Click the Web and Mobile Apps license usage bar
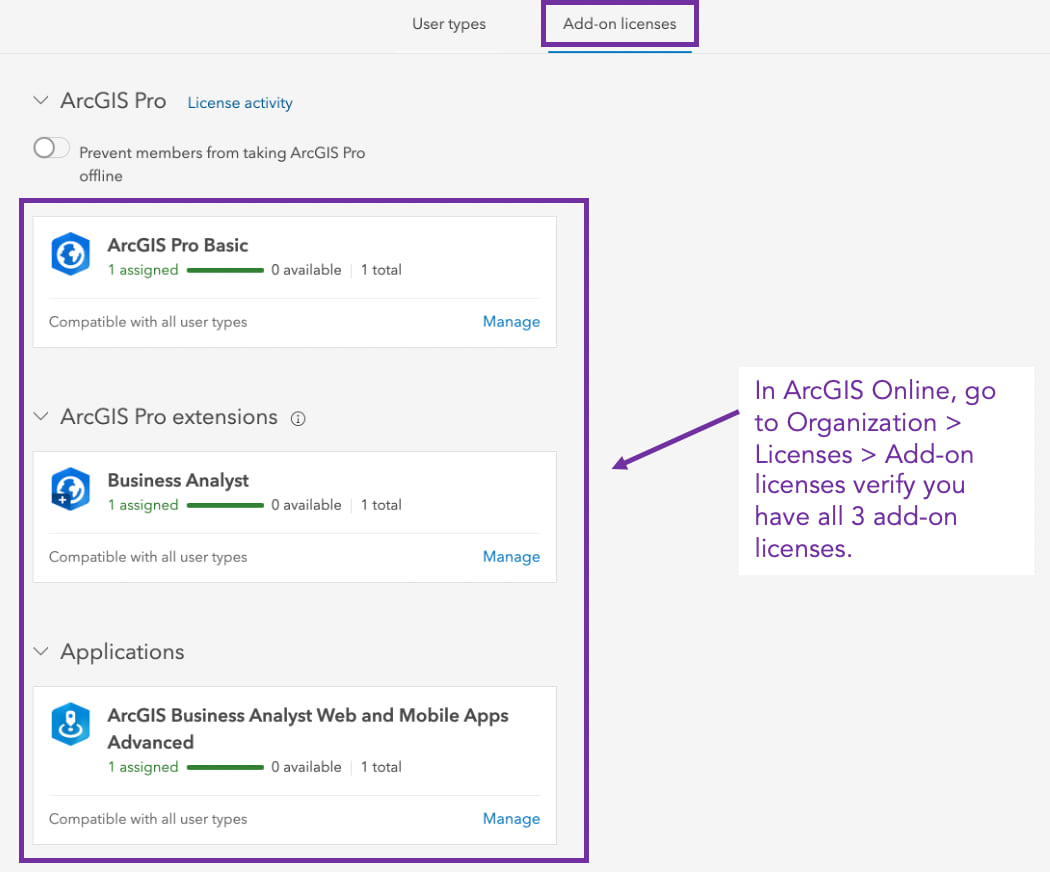1050x872 pixels. tap(225, 767)
